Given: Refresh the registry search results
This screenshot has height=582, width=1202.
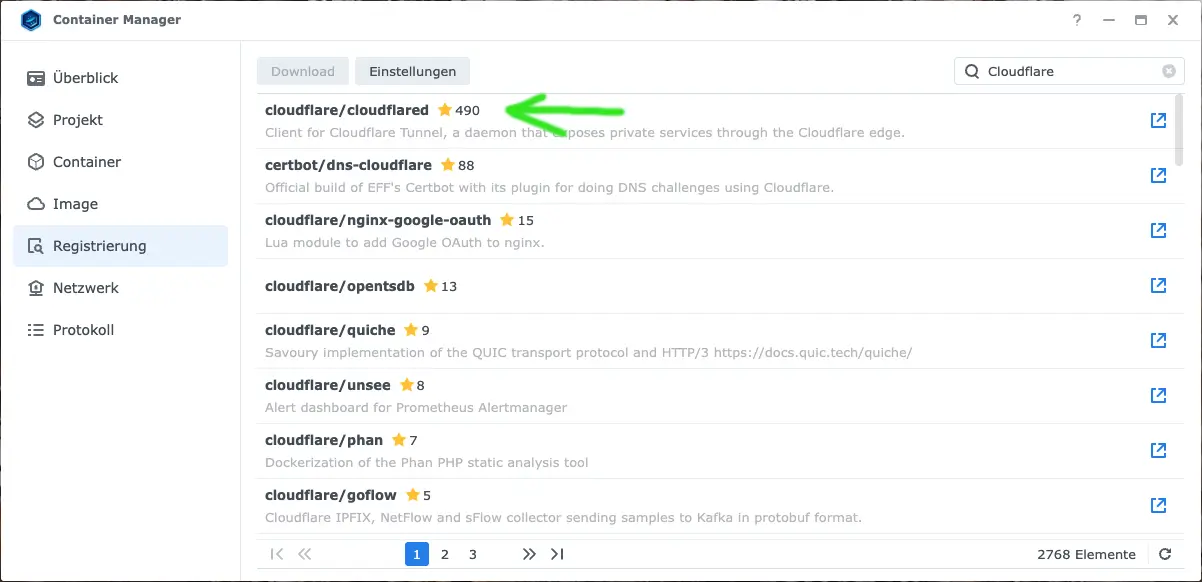Looking at the screenshot, I should coord(1164,554).
